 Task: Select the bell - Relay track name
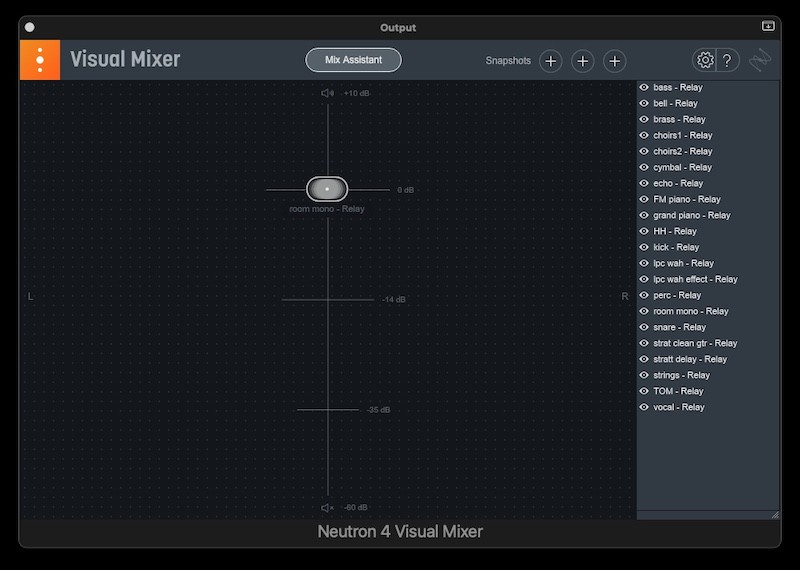pos(676,103)
